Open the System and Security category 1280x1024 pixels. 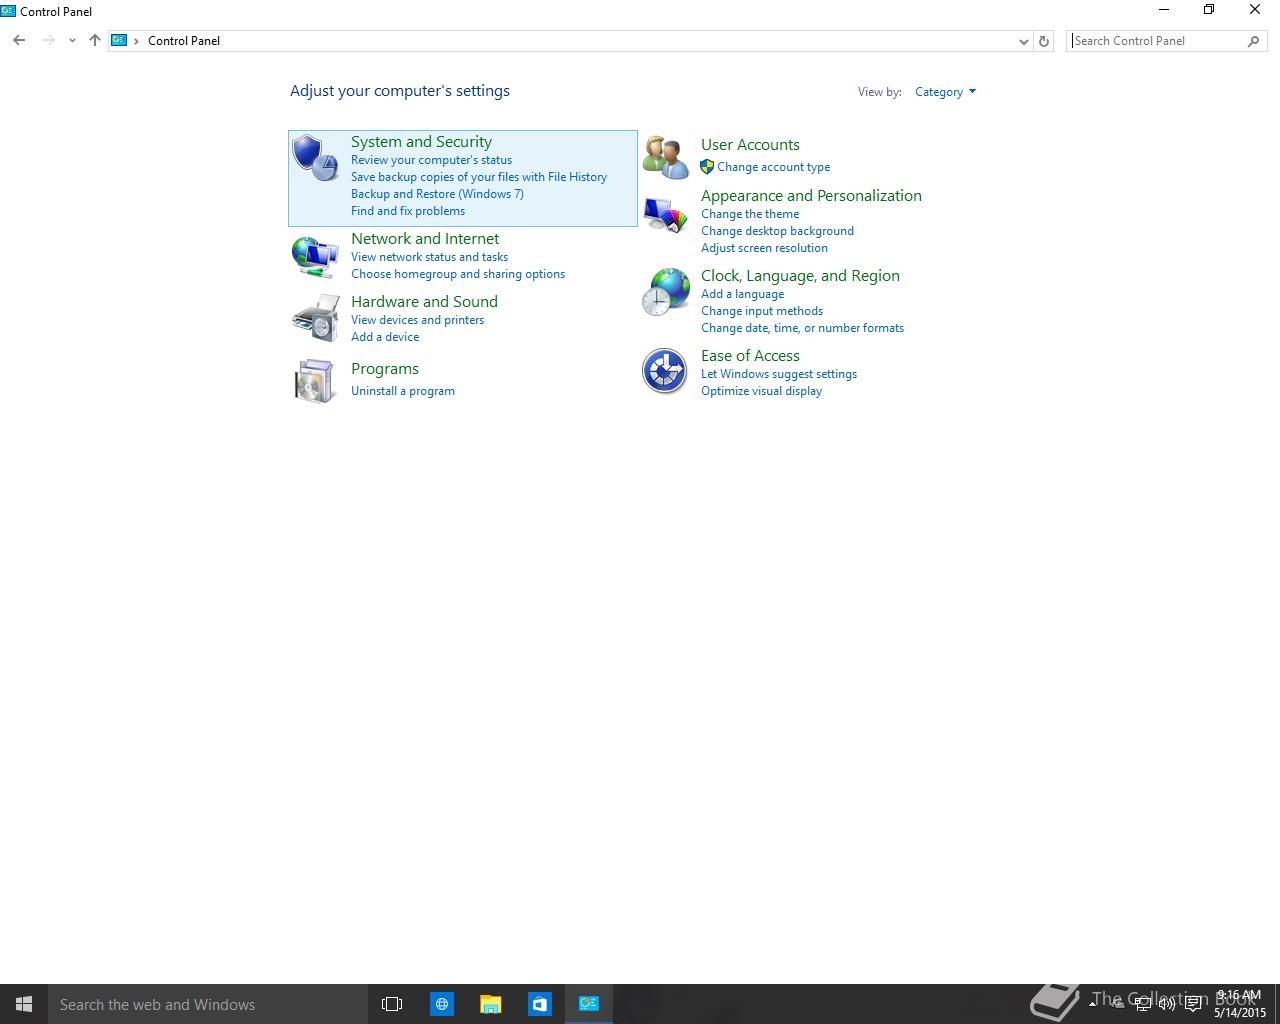(x=421, y=142)
